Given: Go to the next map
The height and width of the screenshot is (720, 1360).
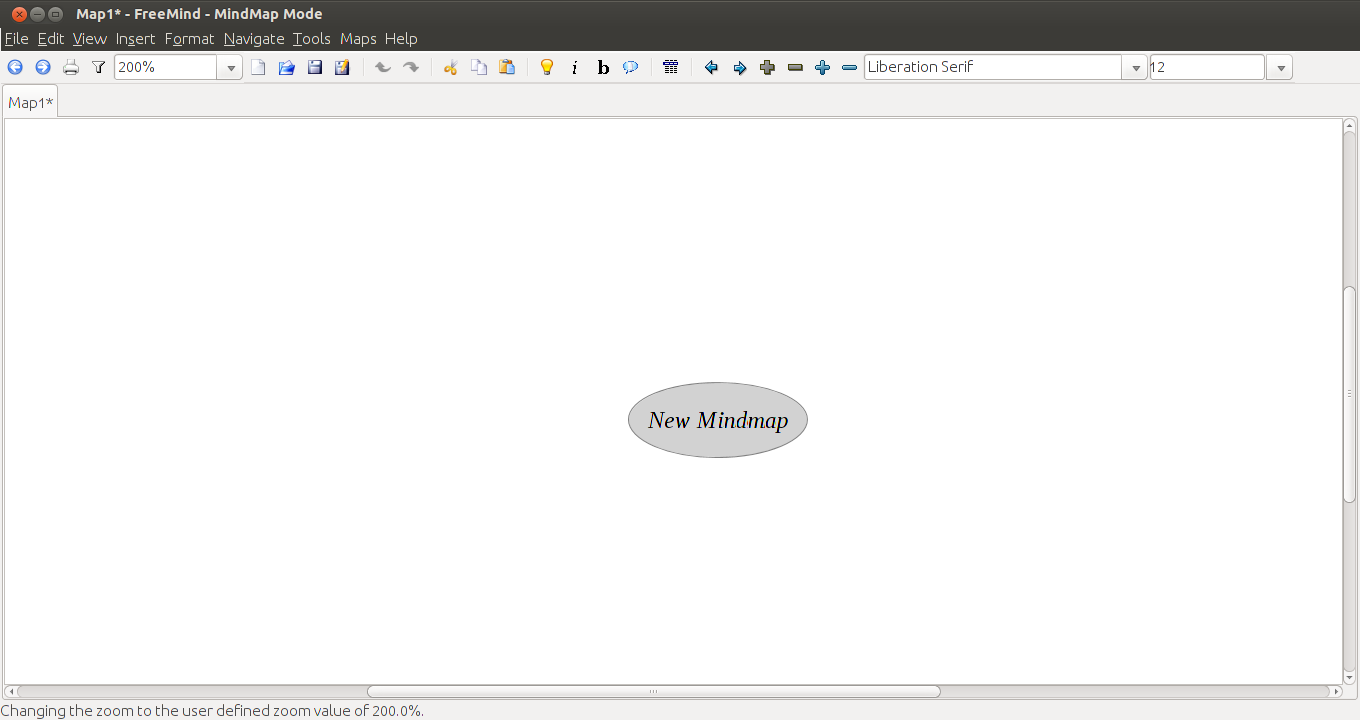Looking at the screenshot, I should pos(43,67).
